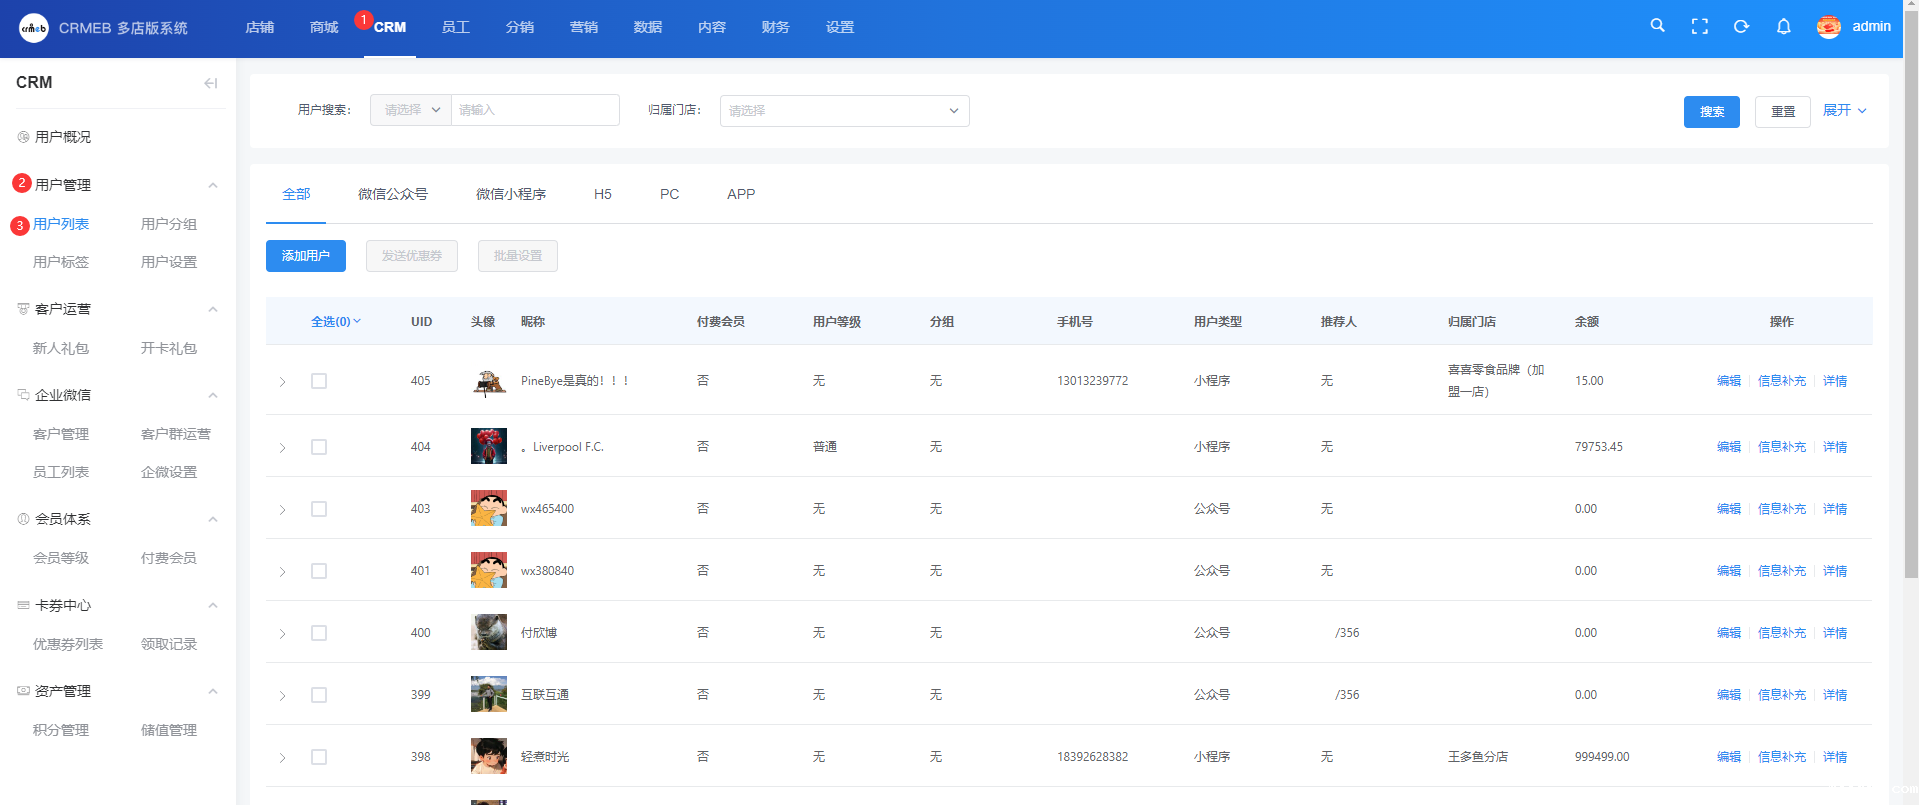The image size is (1919, 805).
Task: Click the 添加用户 button
Action: (305, 256)
